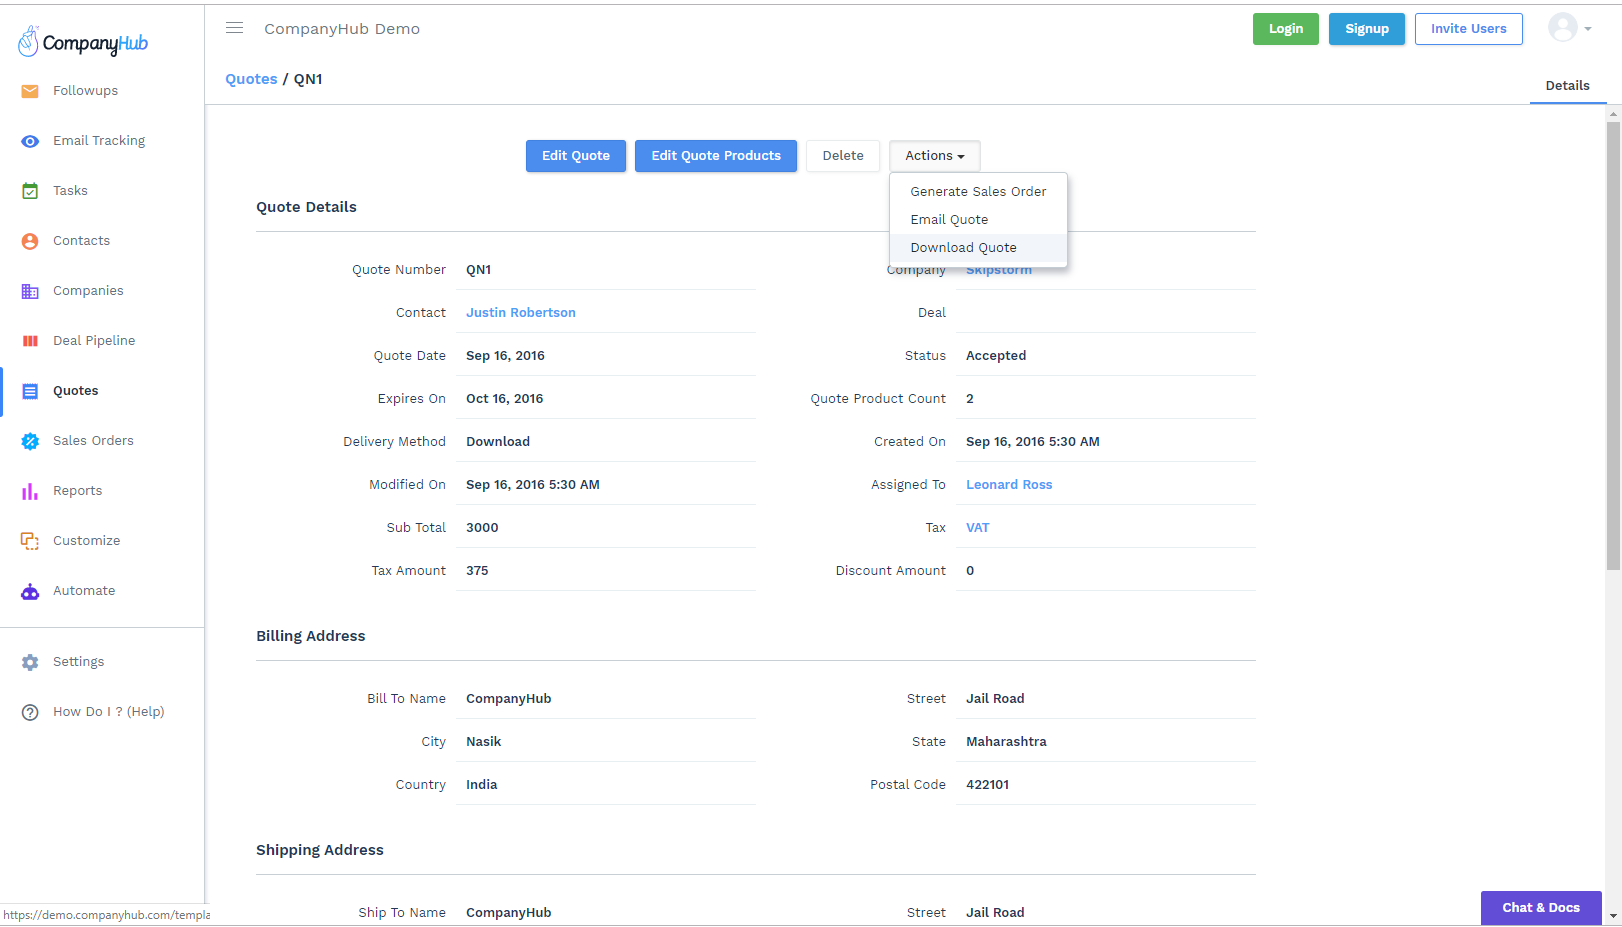The image size is (1622, 927).
Task: Click the Postal Code value 422101
Action: [987, 785]
